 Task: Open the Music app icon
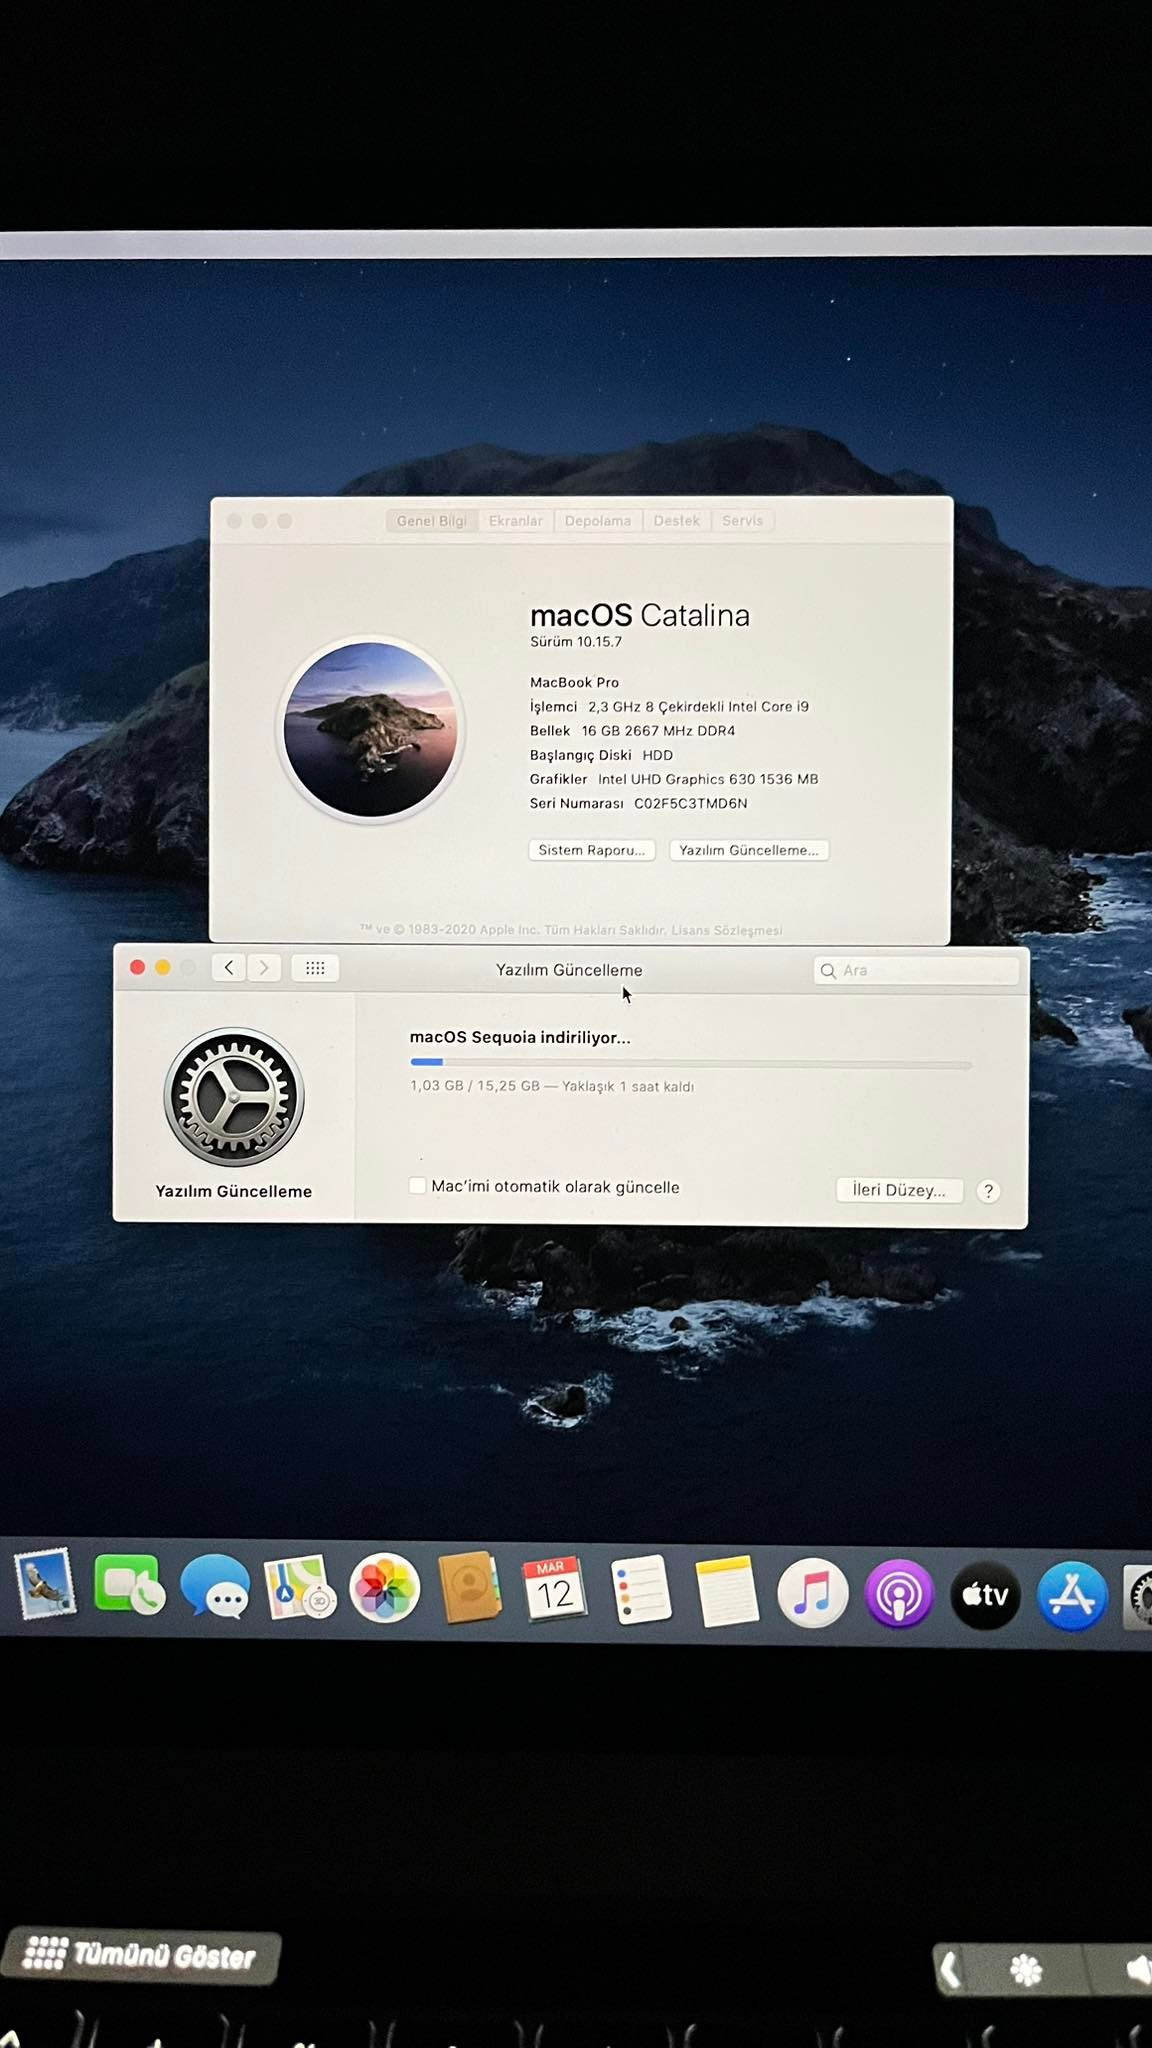coord(812,1593)
